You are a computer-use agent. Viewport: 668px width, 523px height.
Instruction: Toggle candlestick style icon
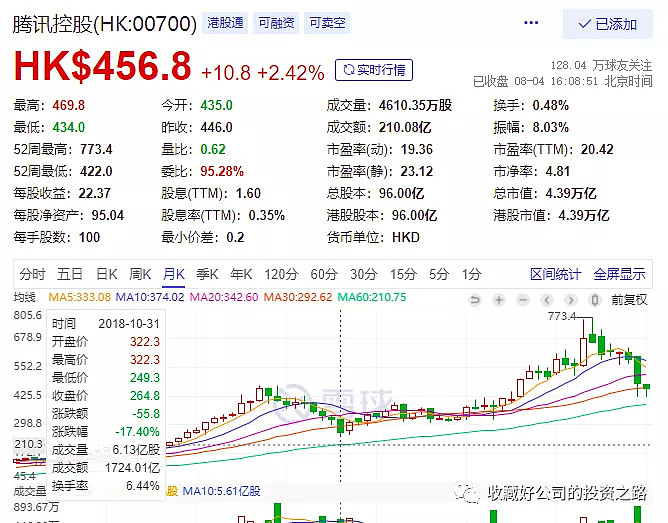click(595, 300)
